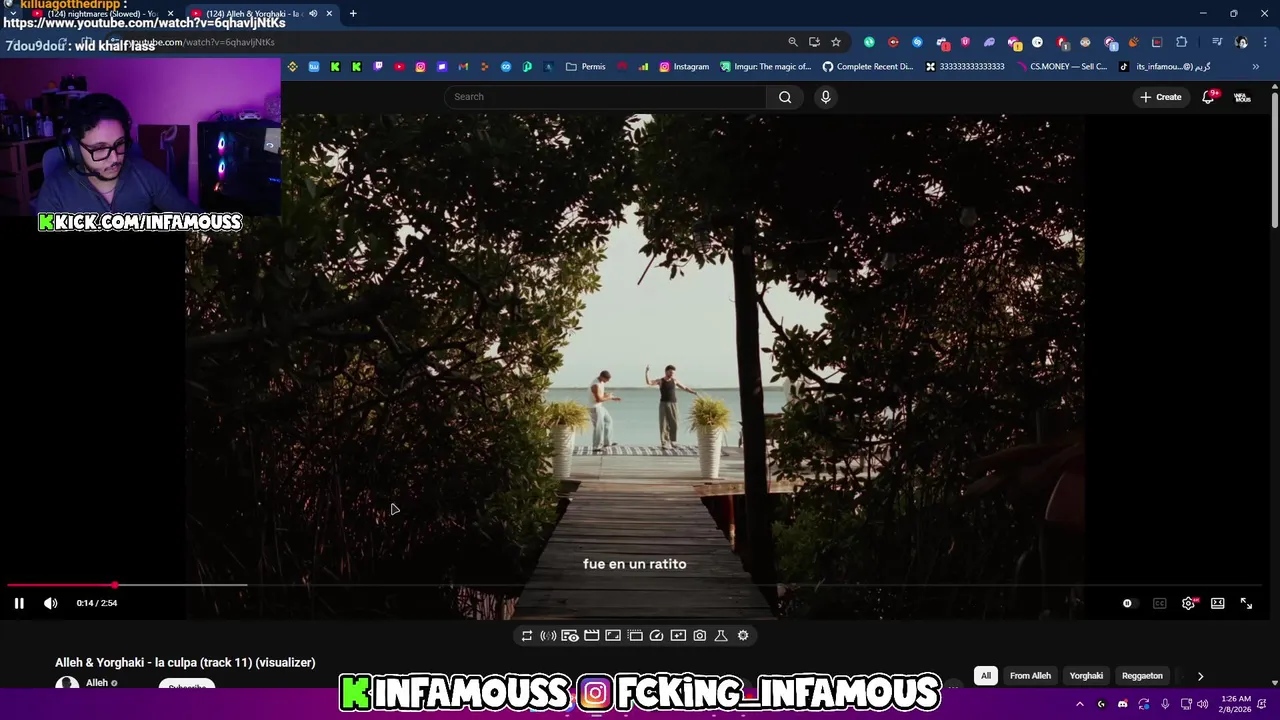Open the Instagram bookmark
Image resolution: width=1280 pixels, height=720 pixels.
point(684,67)
